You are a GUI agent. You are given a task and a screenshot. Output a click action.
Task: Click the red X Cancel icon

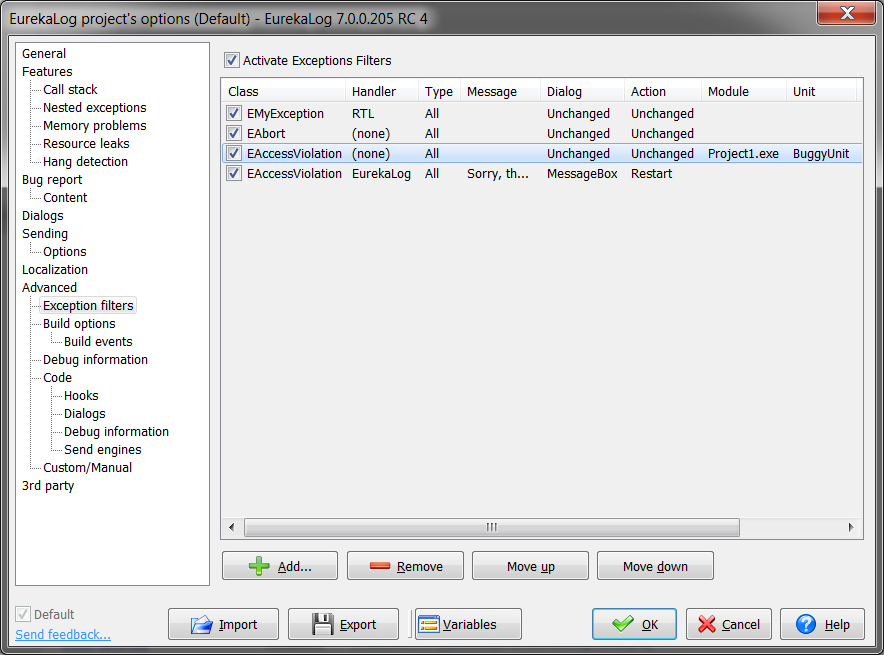tap(708, 624)
